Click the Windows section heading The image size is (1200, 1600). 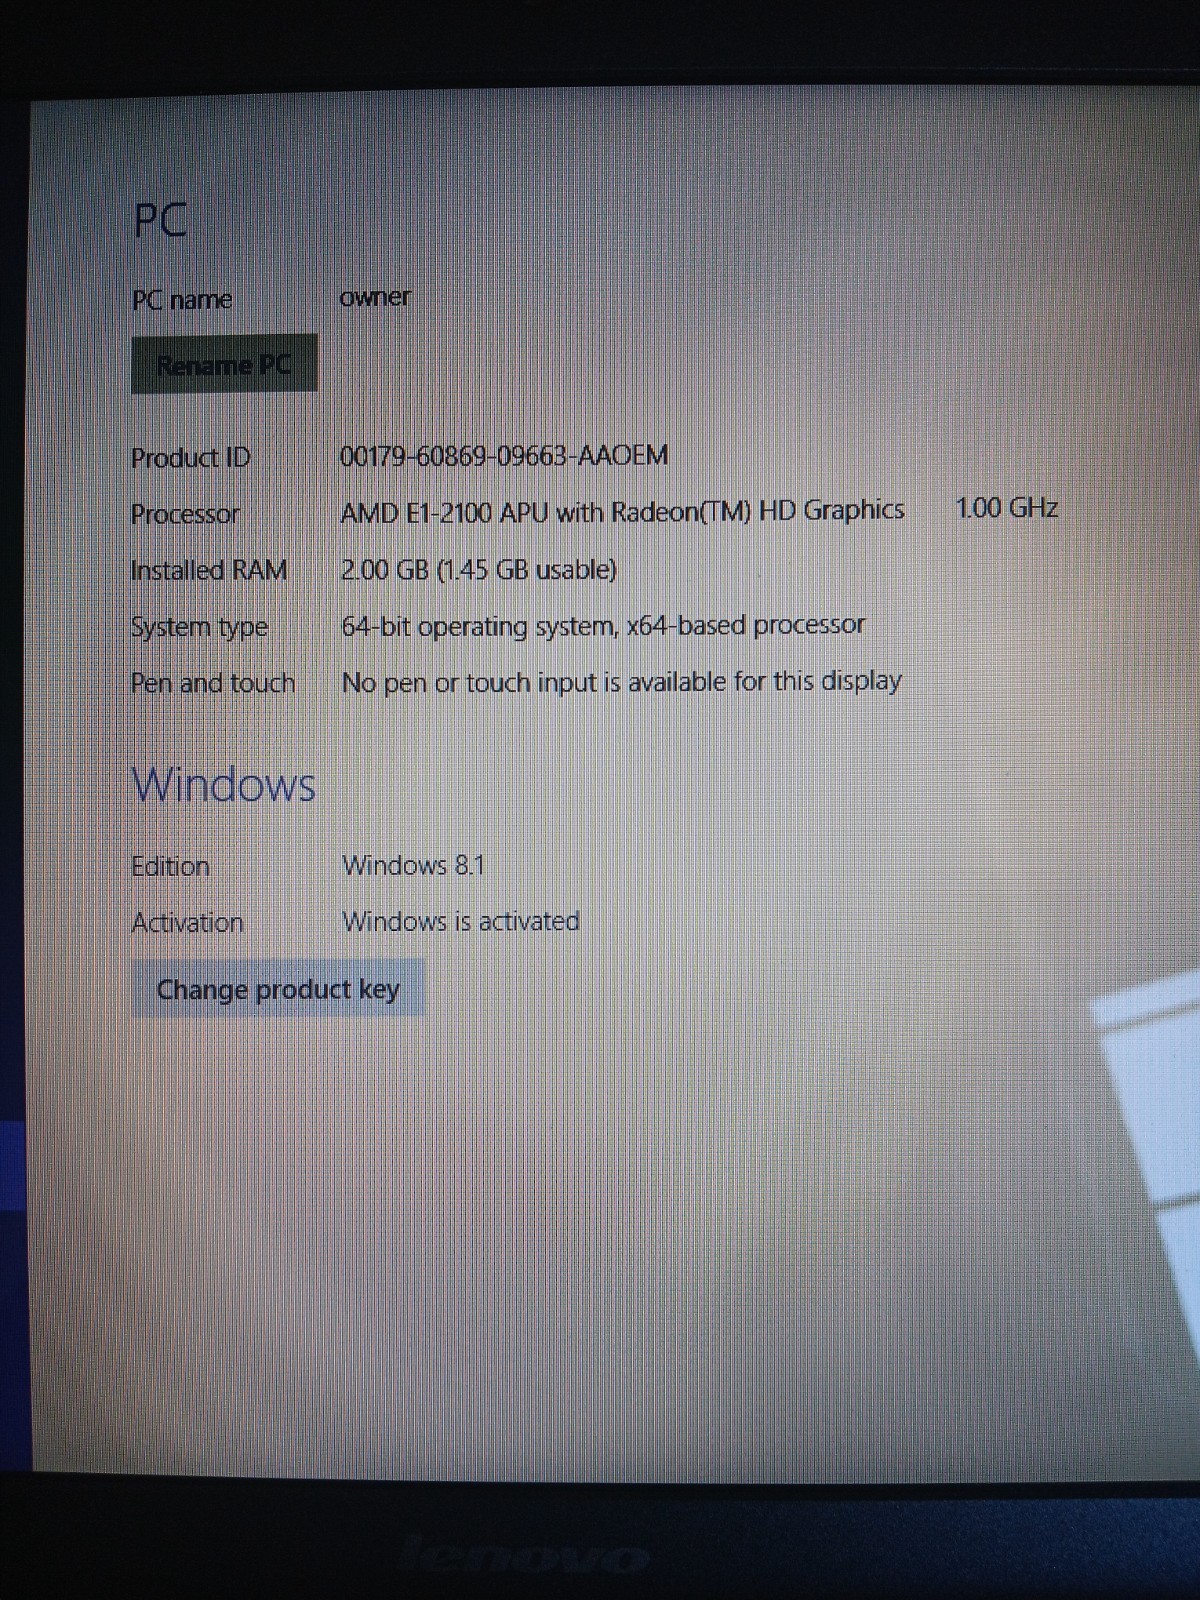click(x=224, y=783)
